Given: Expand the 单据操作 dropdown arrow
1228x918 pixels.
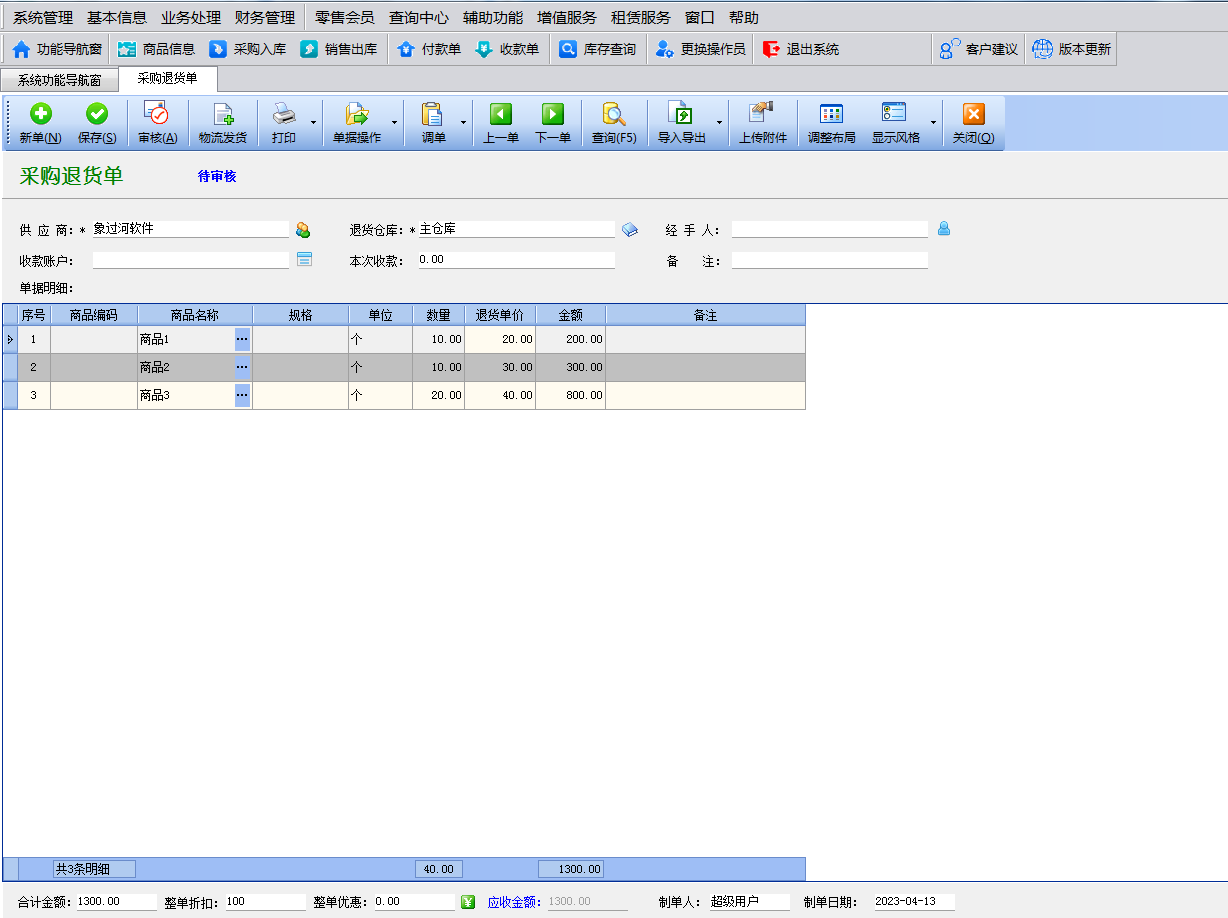Looking at the screenshot, I should click(x=394, y=123).
